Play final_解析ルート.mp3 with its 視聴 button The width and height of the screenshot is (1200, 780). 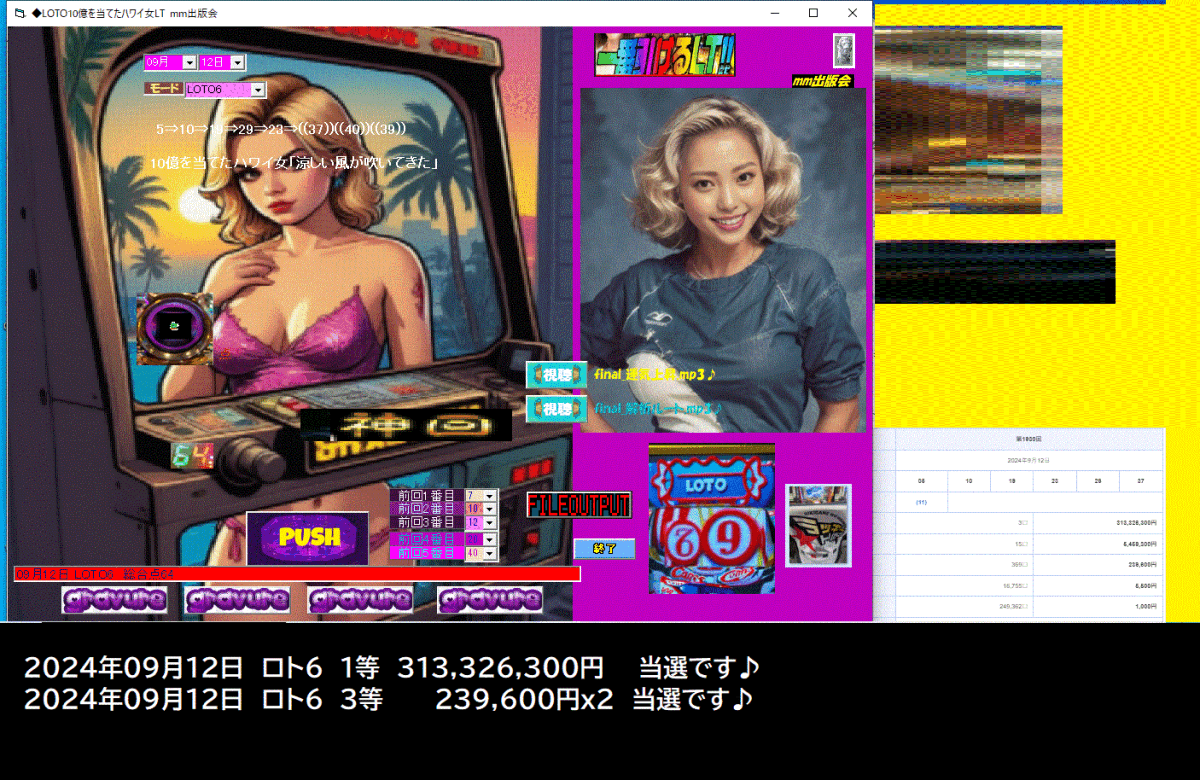pos(556,409)
